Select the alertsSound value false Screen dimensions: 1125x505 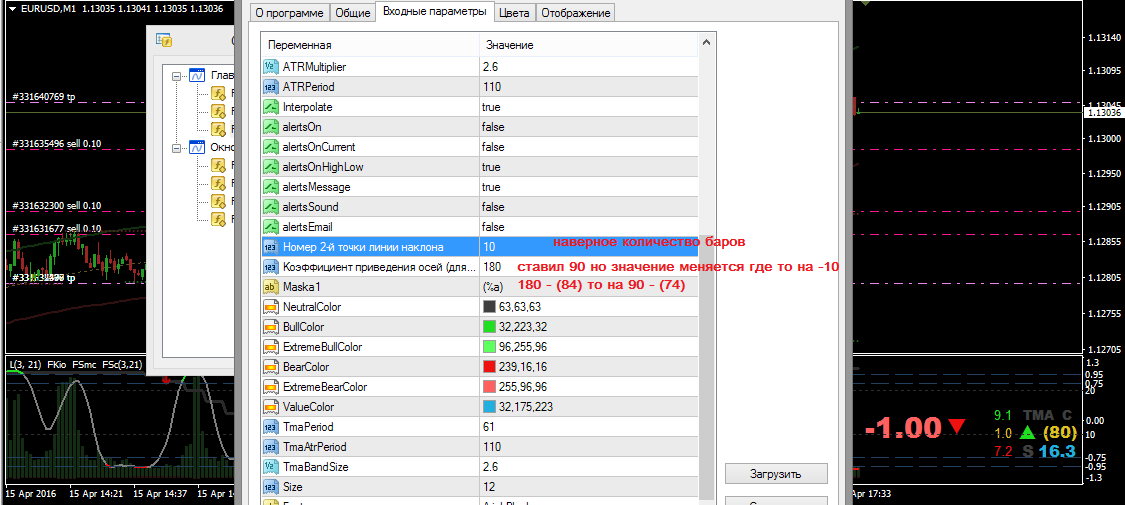[x=493, y=207]
